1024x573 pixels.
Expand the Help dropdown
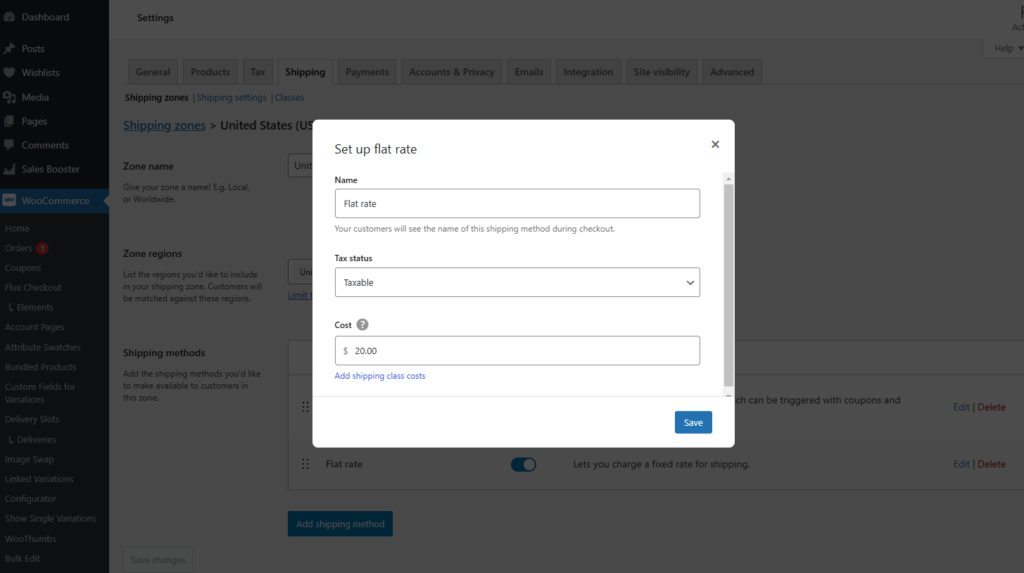(x=1003, y=48)
